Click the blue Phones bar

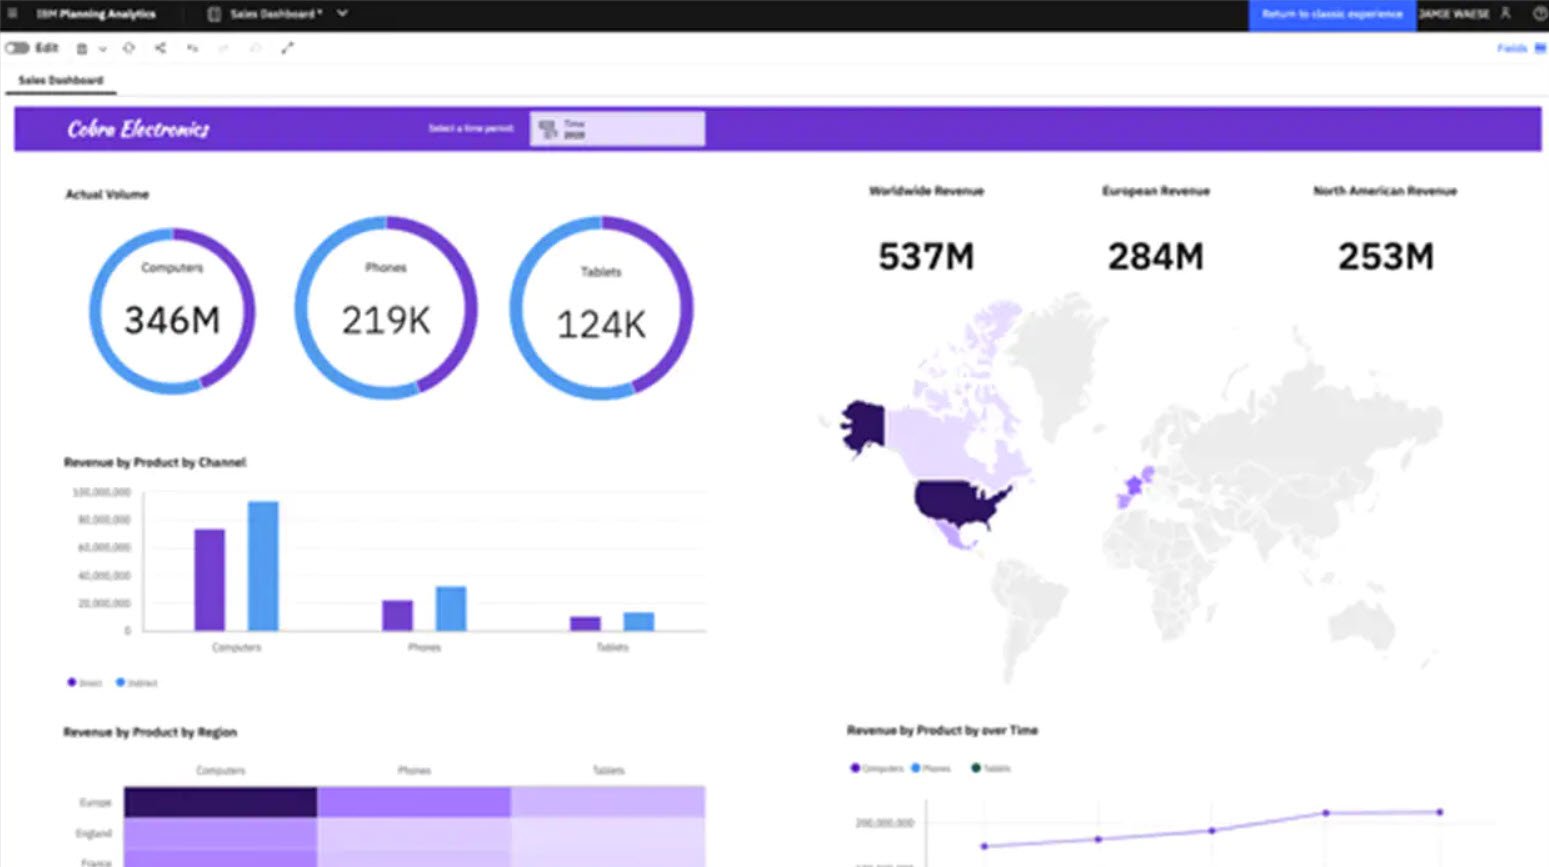coord(451,608)
